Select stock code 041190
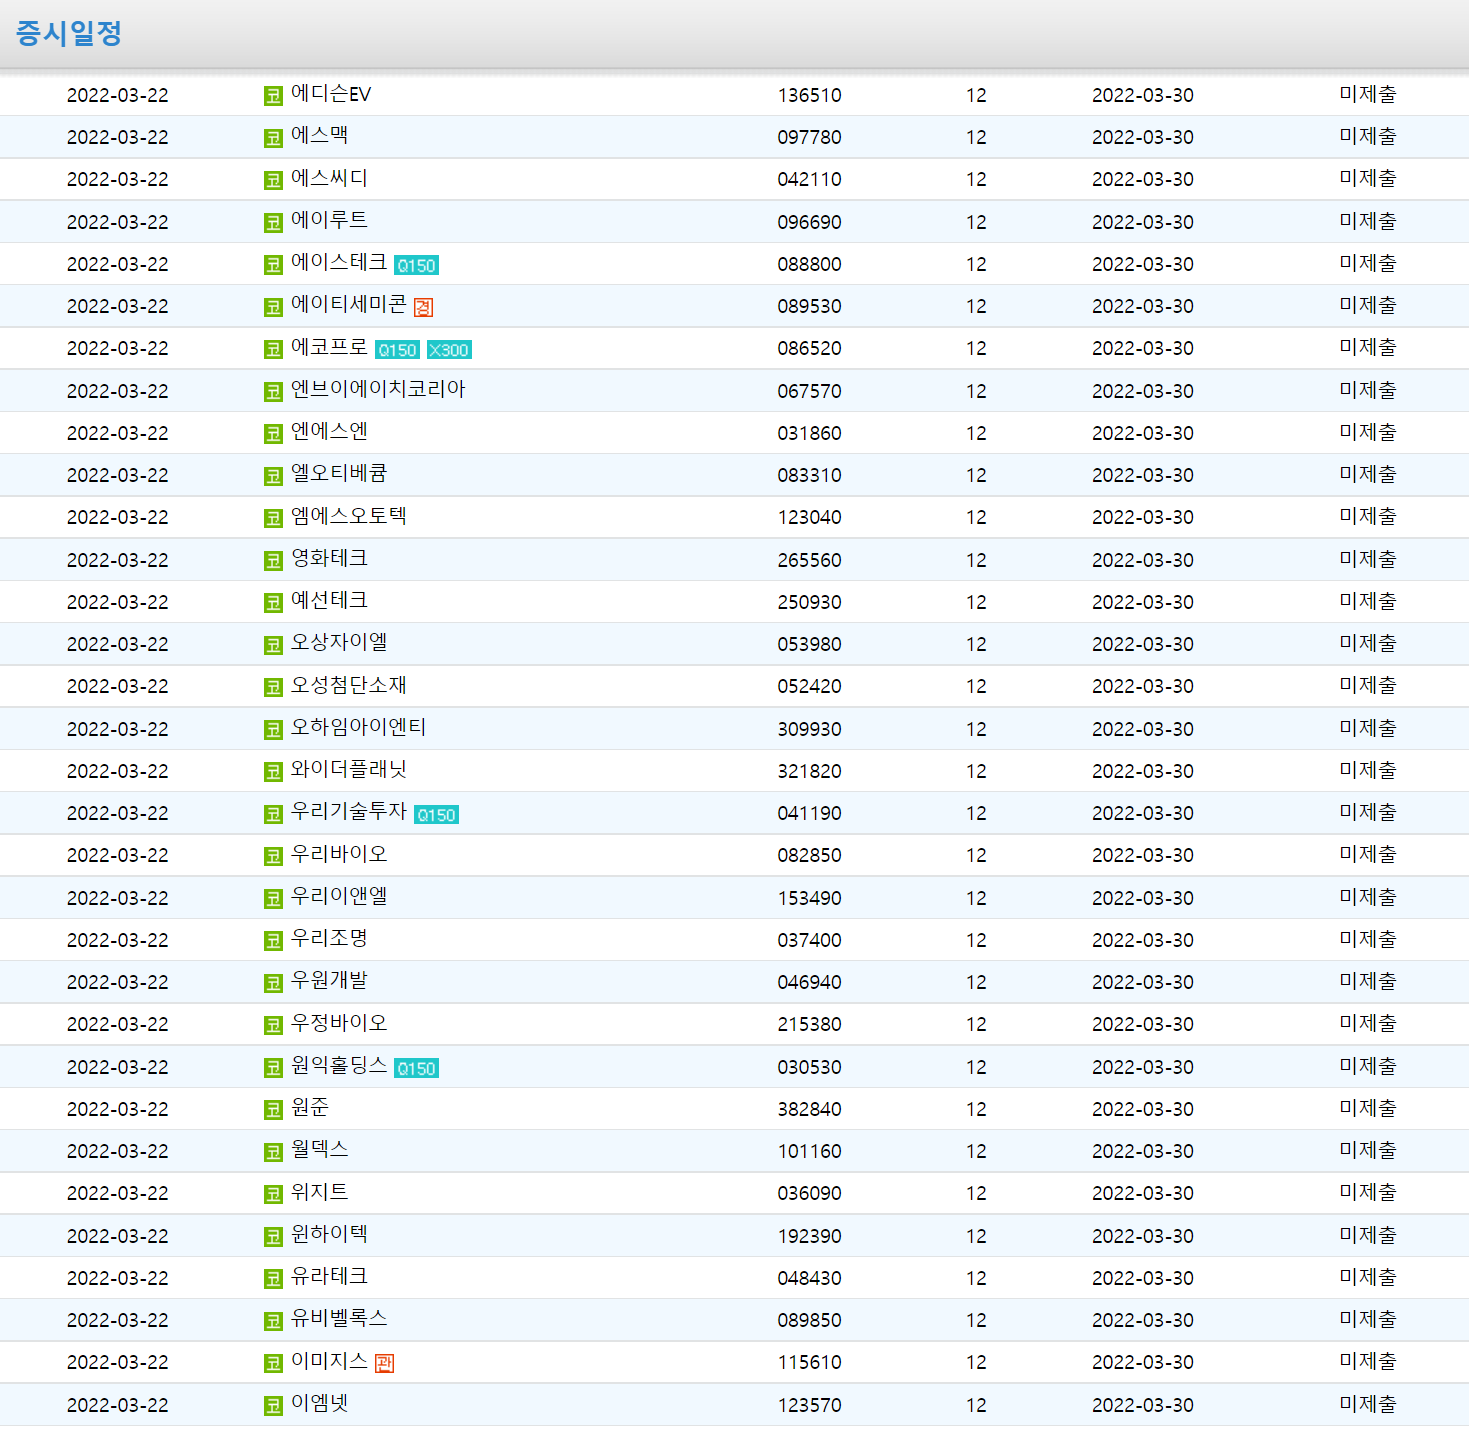 tap(809, 814)
